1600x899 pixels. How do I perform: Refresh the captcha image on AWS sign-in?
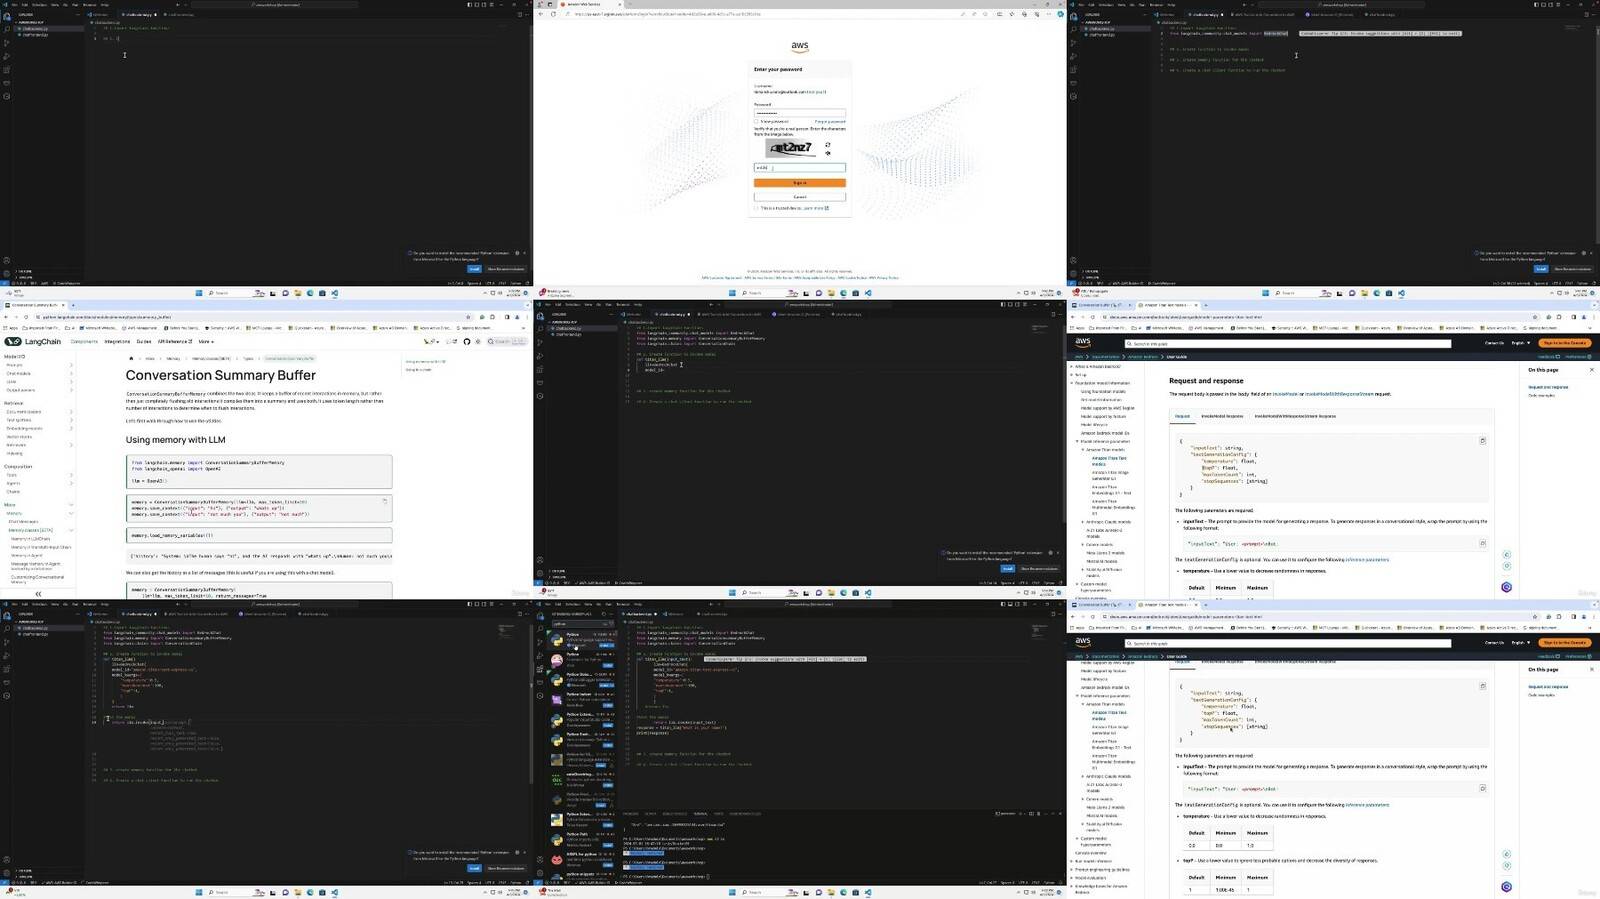[827, 145]
